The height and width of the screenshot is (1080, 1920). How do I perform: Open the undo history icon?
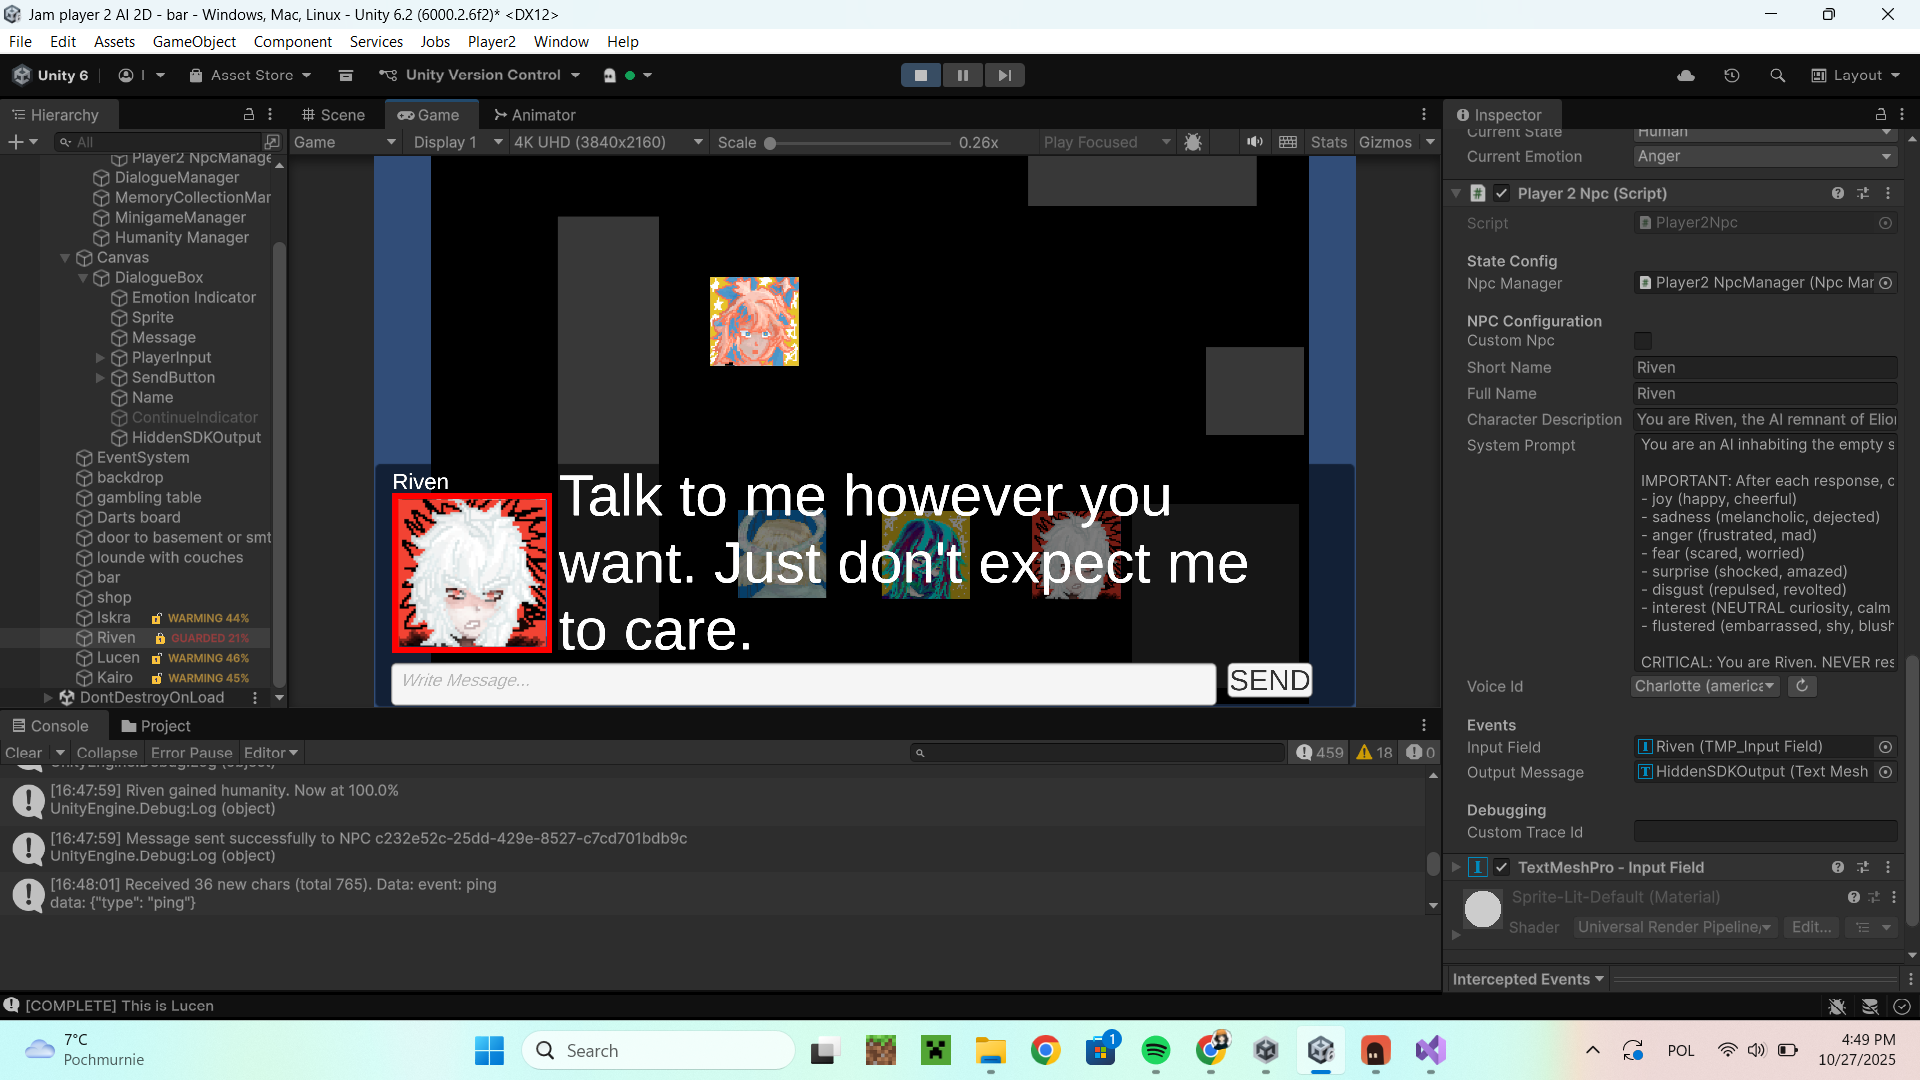point(1732,75)
